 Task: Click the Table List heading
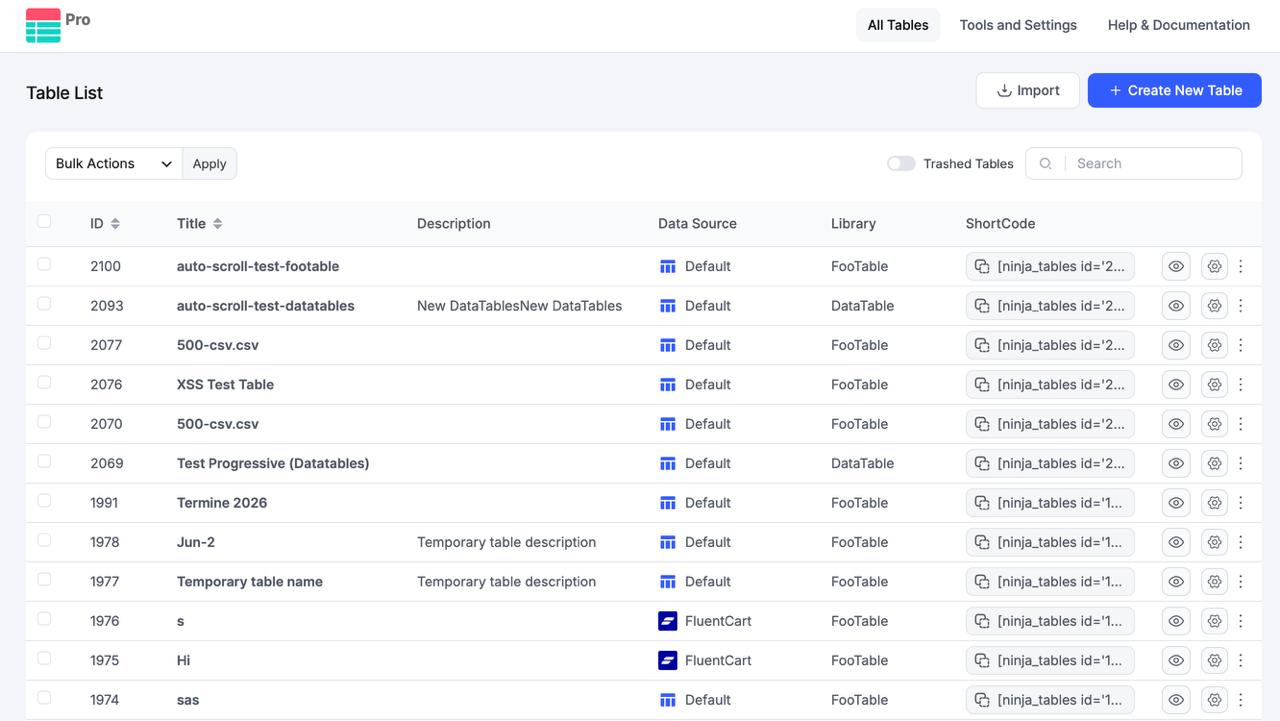coord(65,93)
